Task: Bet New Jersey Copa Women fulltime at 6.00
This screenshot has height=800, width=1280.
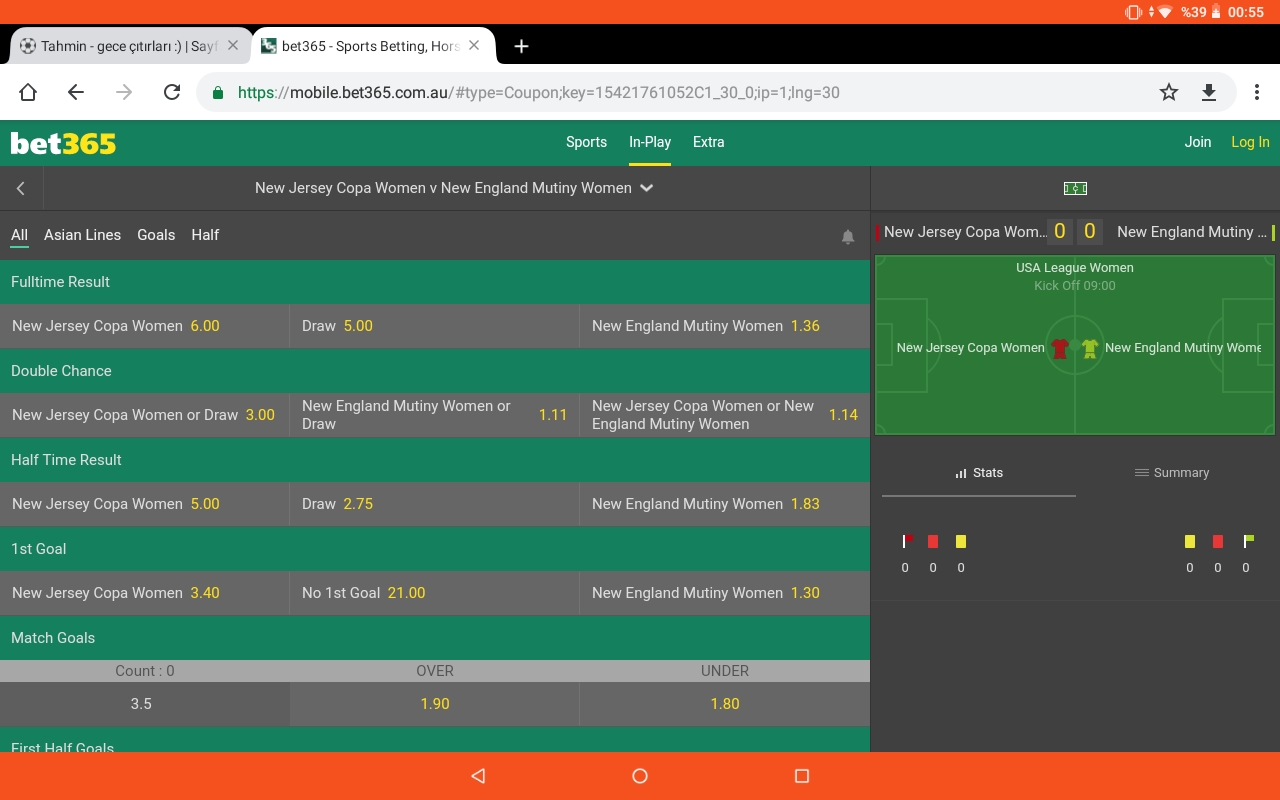Action: coord(145,326)
